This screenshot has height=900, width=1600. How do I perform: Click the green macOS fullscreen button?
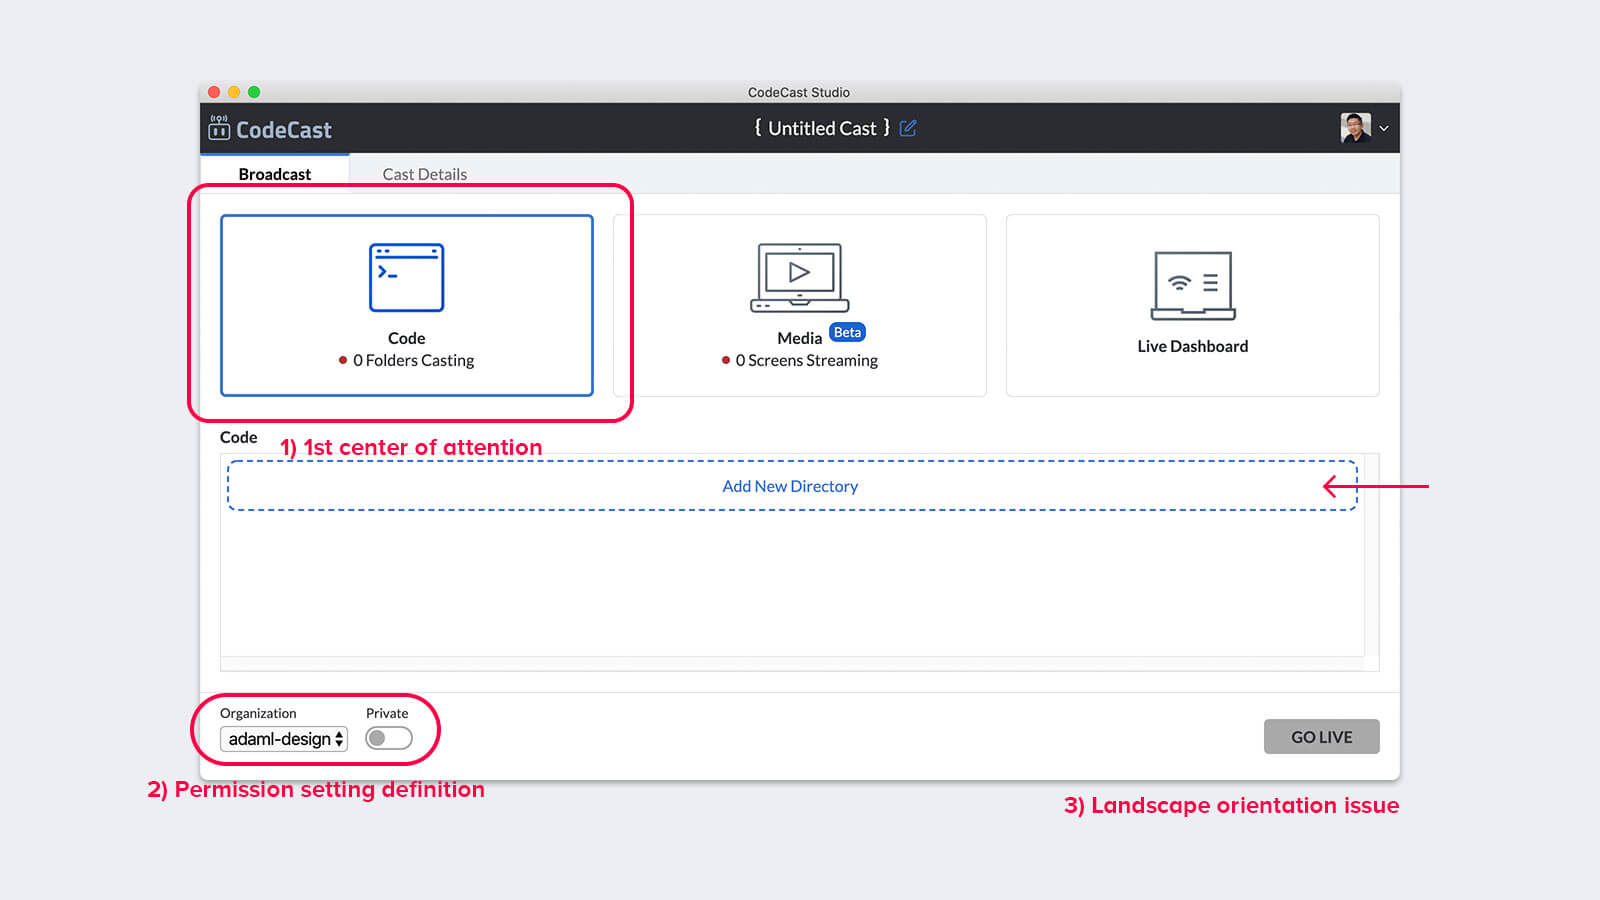[254, 92]
